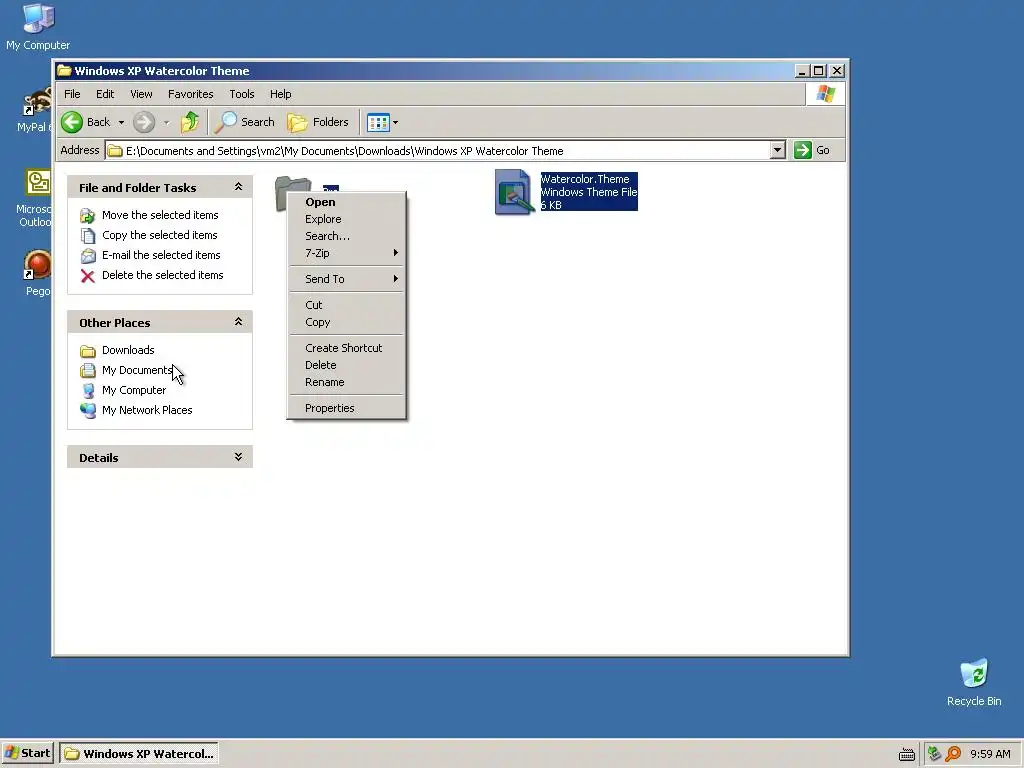Click the 9:59 AM clock
The height and width of the screenshot is (768, 1024).
[990, 754]
